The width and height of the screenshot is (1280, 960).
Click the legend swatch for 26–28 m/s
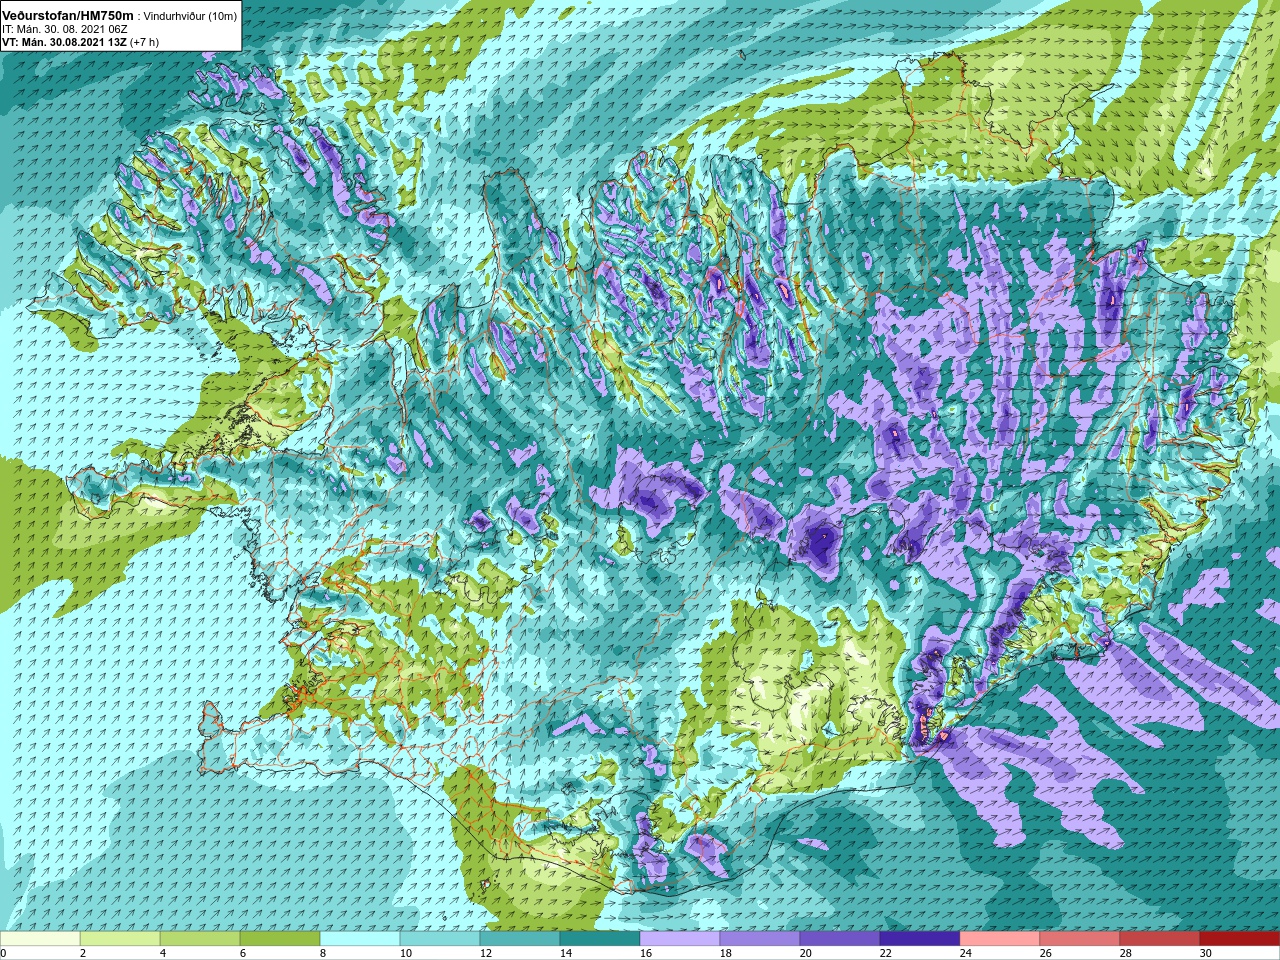coord(1080,939)
